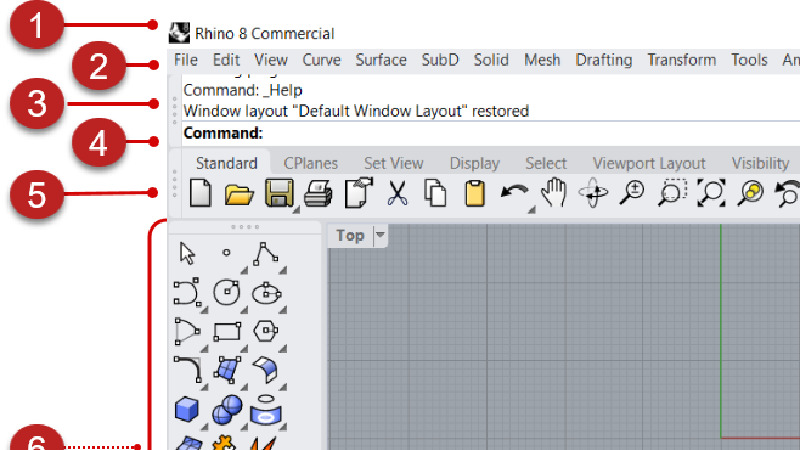Switch to the CPlanes toolbar tab
Viewport: 800px width, 450px height.
pyautogui.click(x=311, y=163)
